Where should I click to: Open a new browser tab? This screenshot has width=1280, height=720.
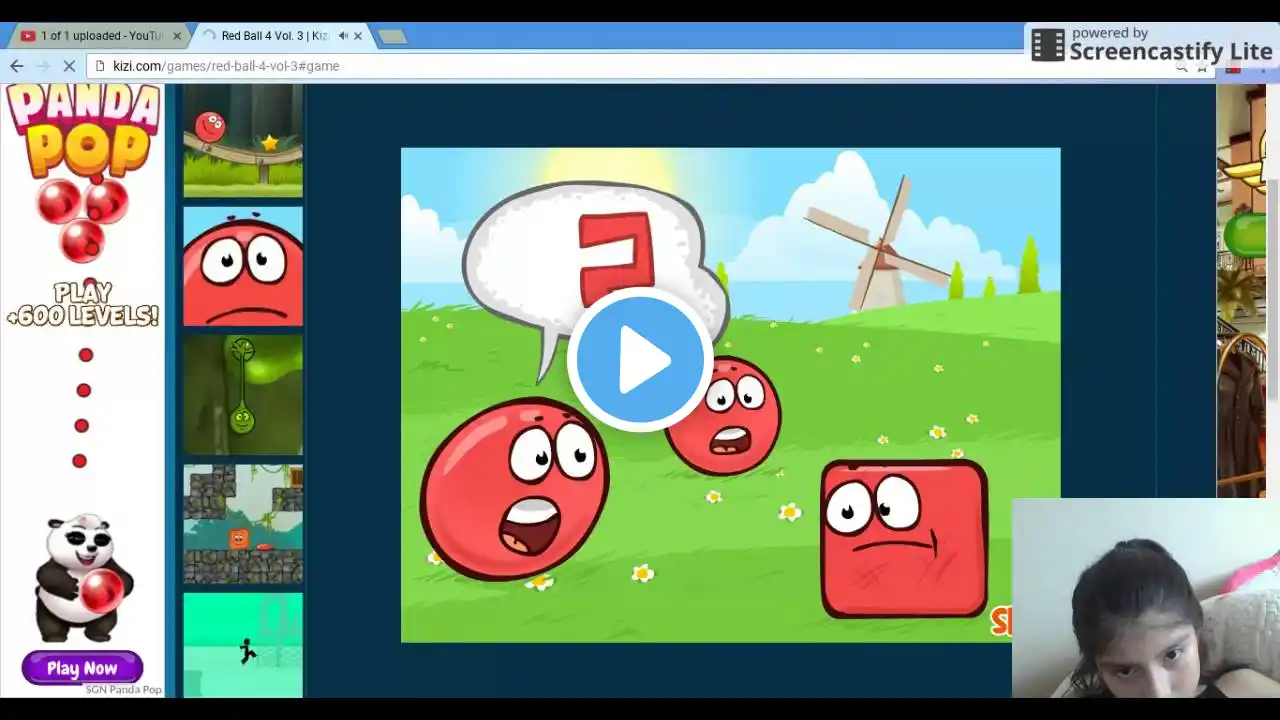click(392, 36)
